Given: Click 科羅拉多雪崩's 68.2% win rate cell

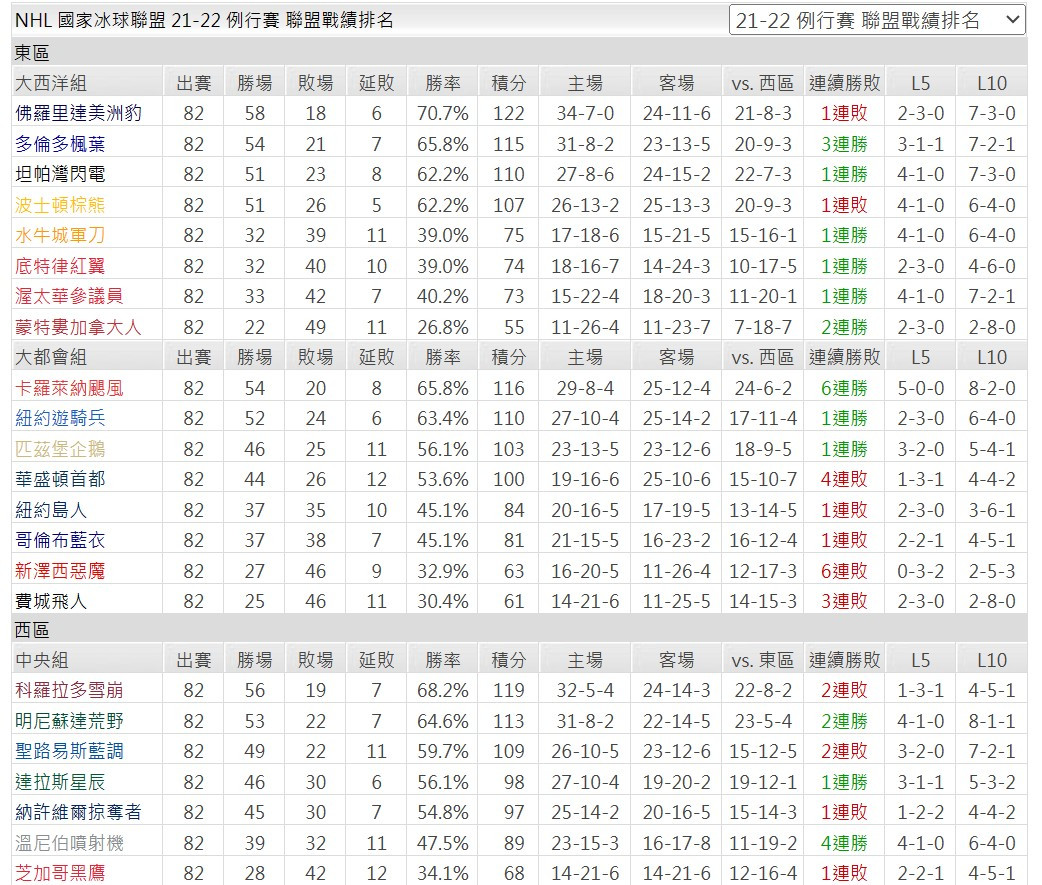Looking at the screenshot, I should 443,690.
